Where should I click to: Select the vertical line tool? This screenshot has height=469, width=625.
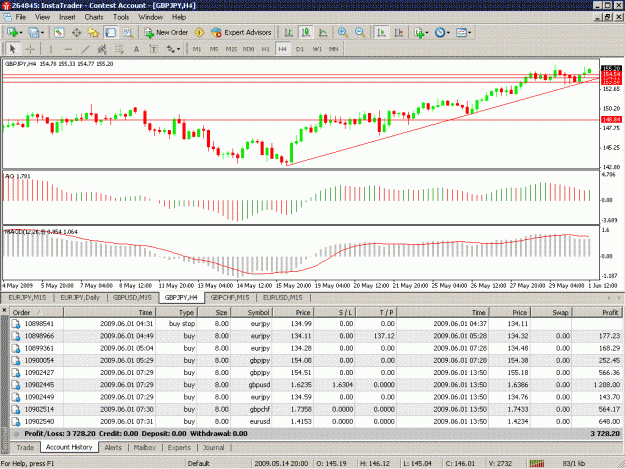point(51,49)
